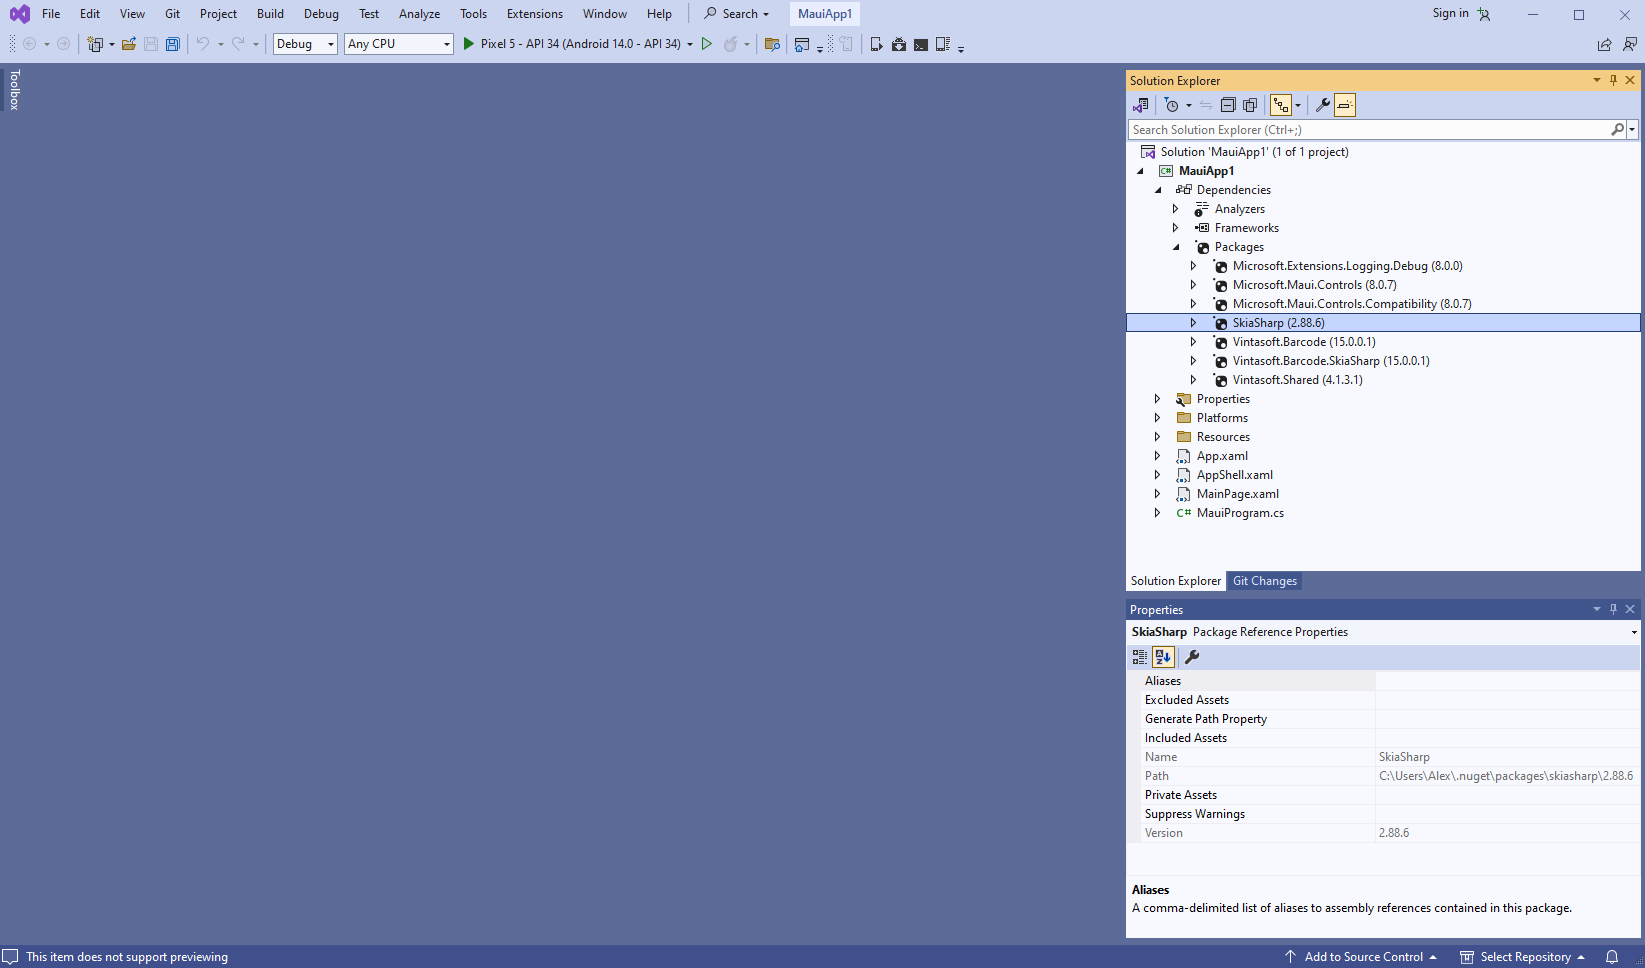Click the Aliases property value field
Screen dimensions: 1645x968
click(1508, 681)
